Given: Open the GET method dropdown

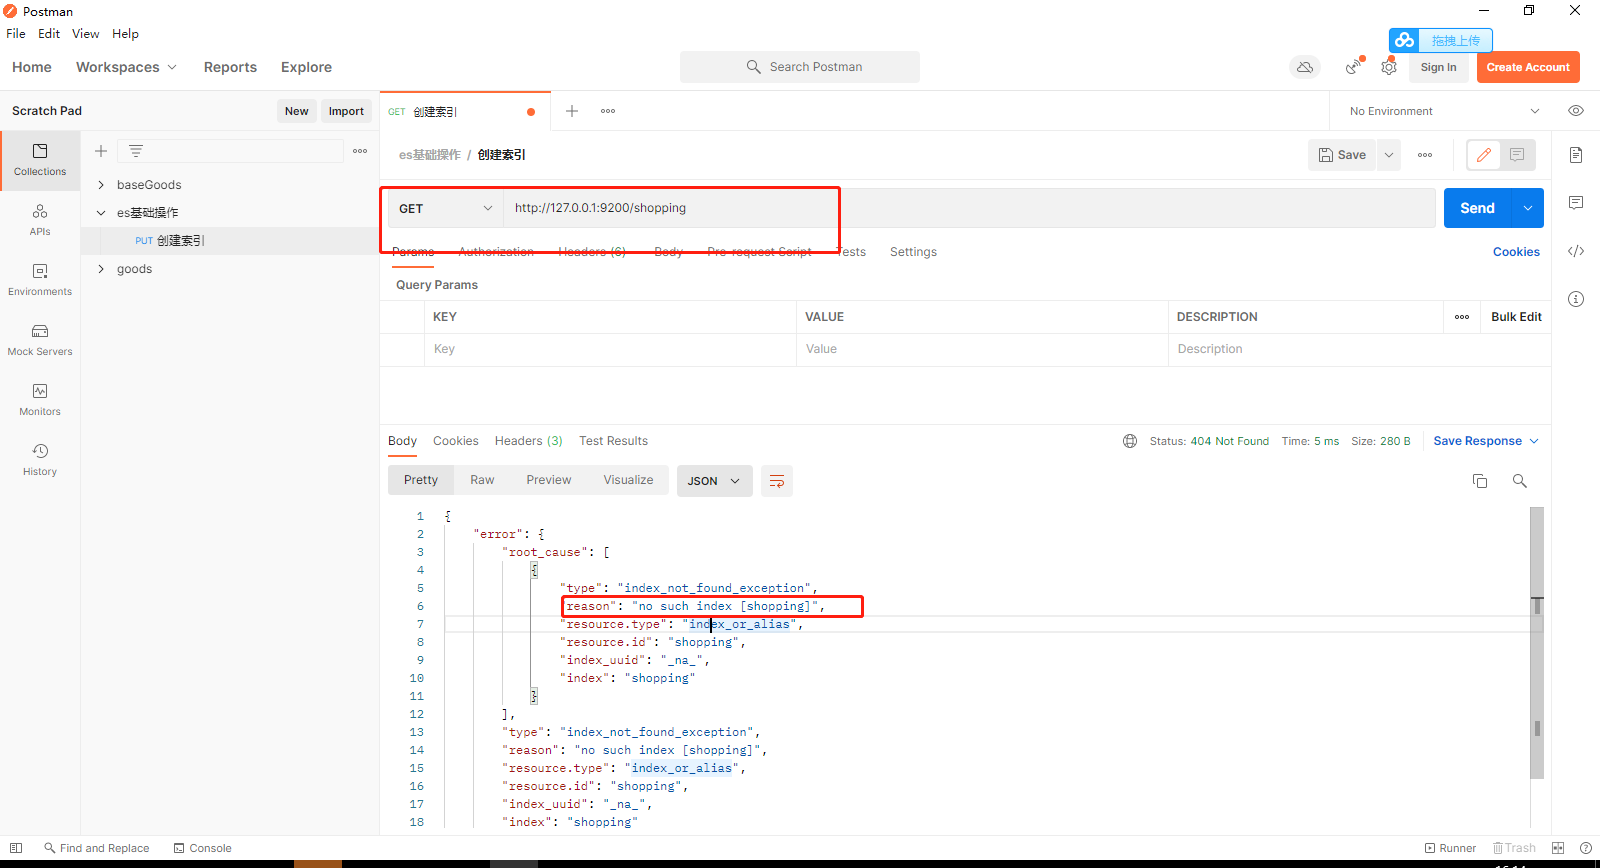Looking at the screenshot, I should point(445,208).
